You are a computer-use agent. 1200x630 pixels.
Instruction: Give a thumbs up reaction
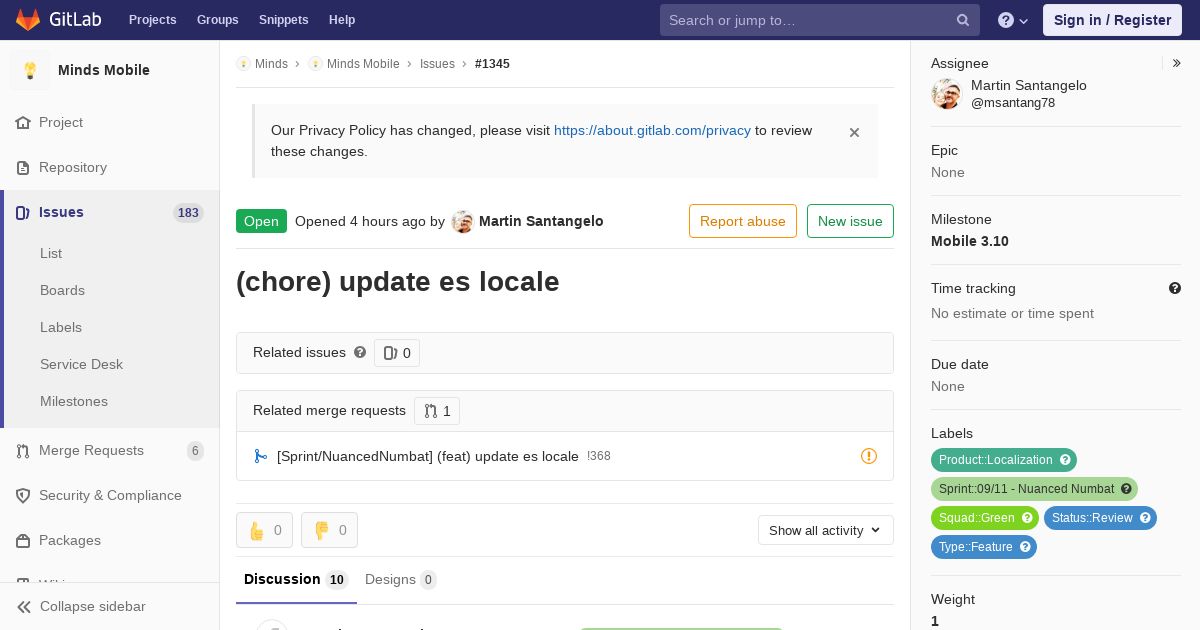click(264, 530)
